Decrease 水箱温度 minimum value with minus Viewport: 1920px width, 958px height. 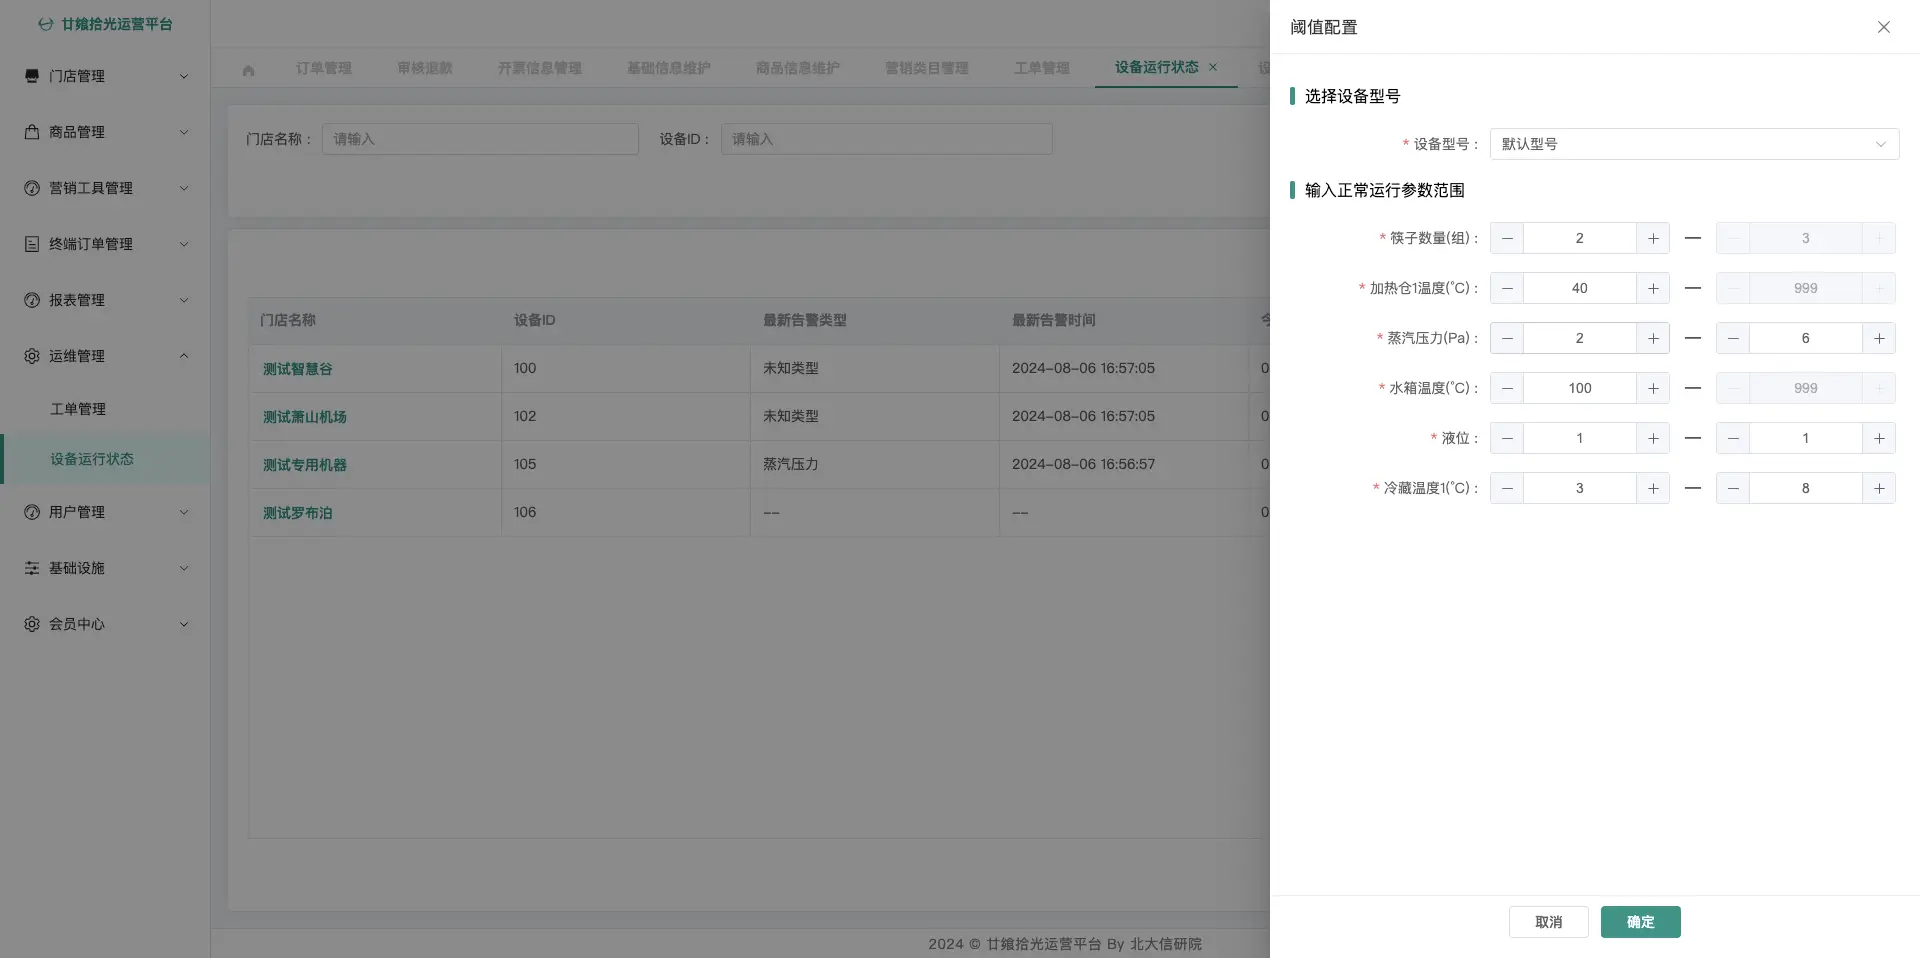point(1507,388)
